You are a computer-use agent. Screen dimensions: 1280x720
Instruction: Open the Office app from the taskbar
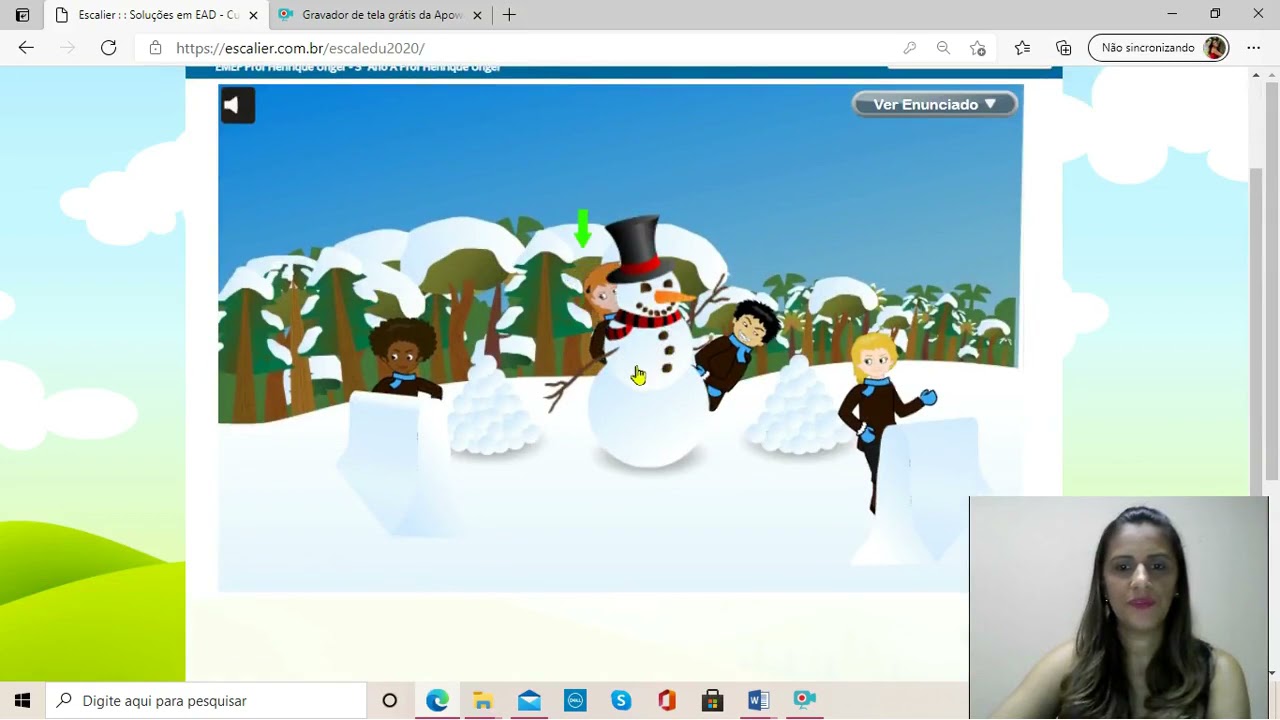(x=667, y=701)
